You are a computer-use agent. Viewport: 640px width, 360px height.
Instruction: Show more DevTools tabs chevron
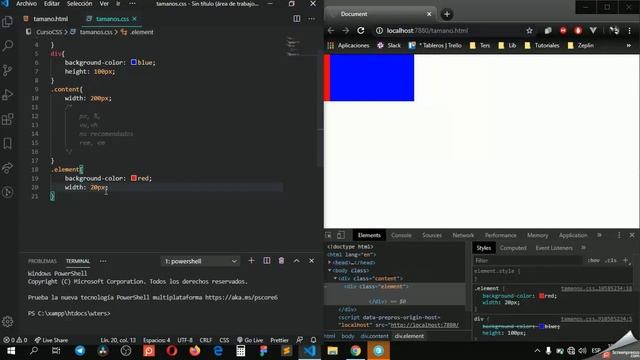599,235
